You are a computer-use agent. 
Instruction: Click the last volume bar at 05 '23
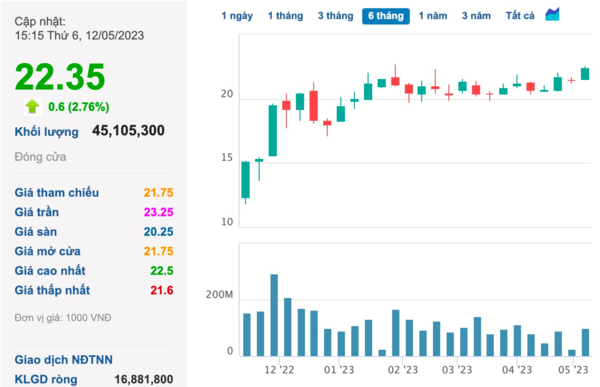point(585,342)
